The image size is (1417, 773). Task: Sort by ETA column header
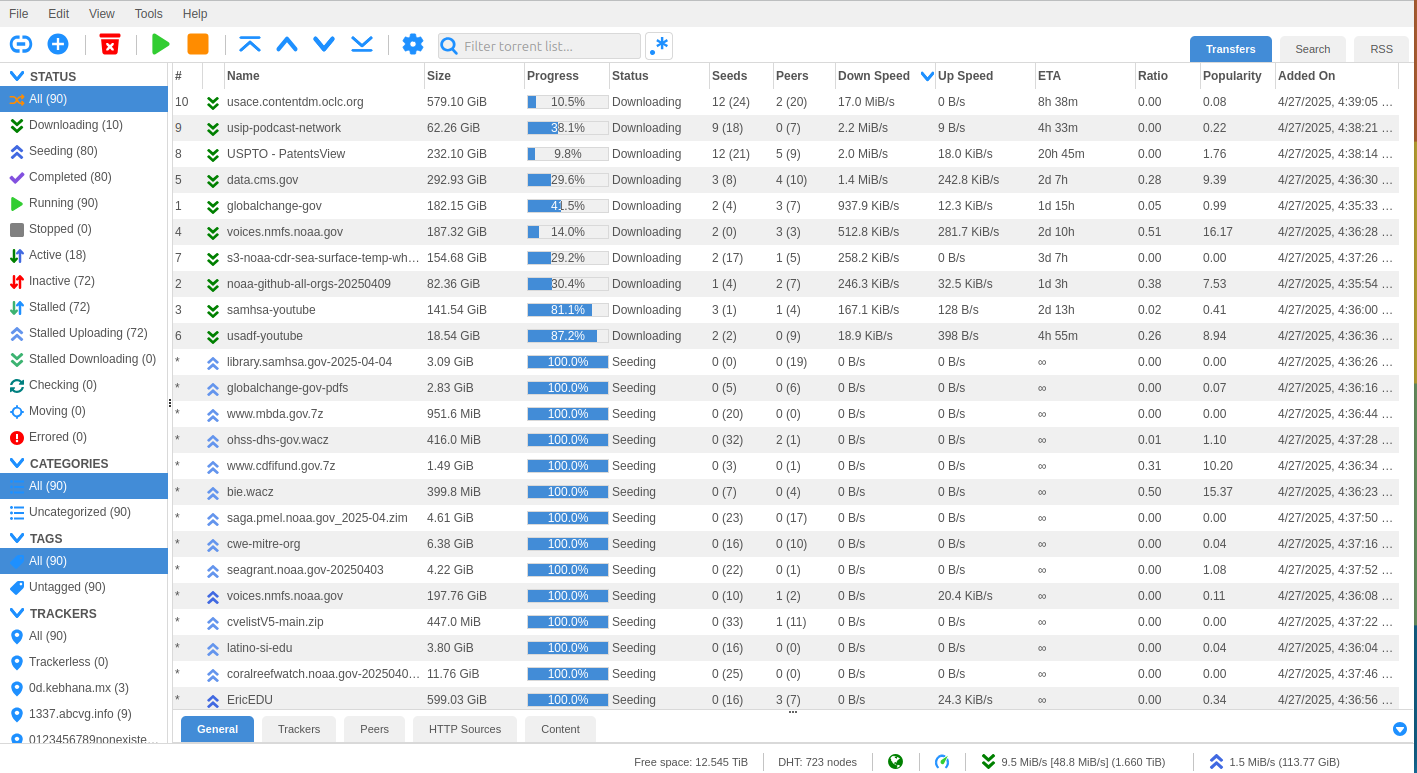pyautogui.click(x=1085, y=76)
